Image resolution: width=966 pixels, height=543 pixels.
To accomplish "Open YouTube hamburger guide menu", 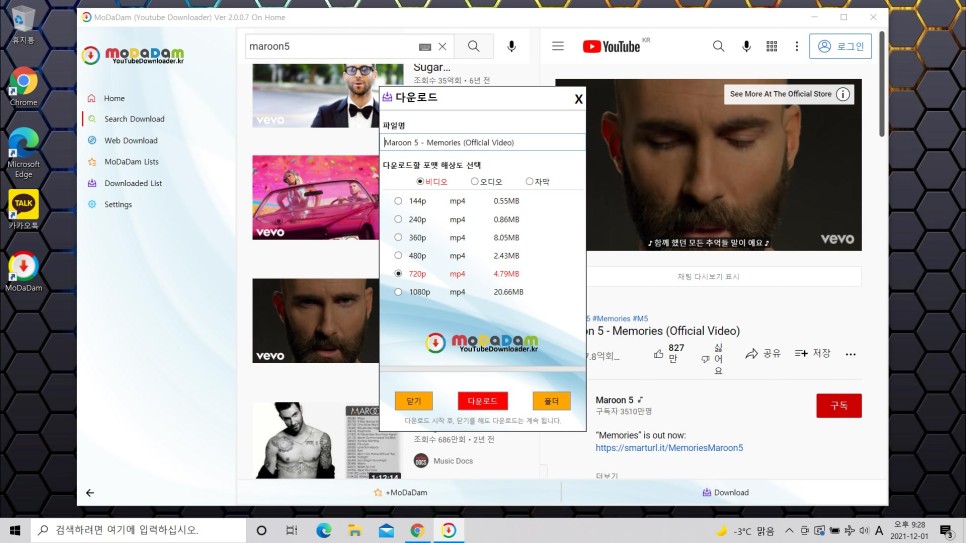I will point(558,46).
